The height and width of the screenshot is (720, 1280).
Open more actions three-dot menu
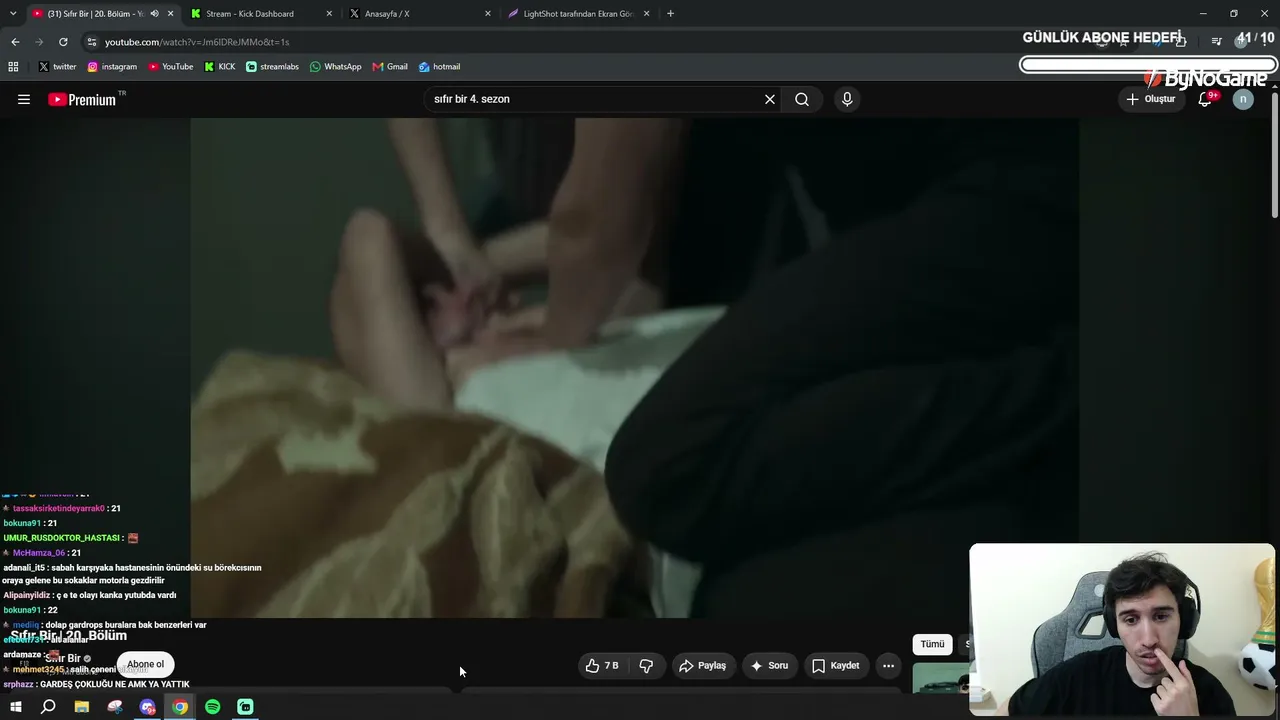click(x=888, y=665)
